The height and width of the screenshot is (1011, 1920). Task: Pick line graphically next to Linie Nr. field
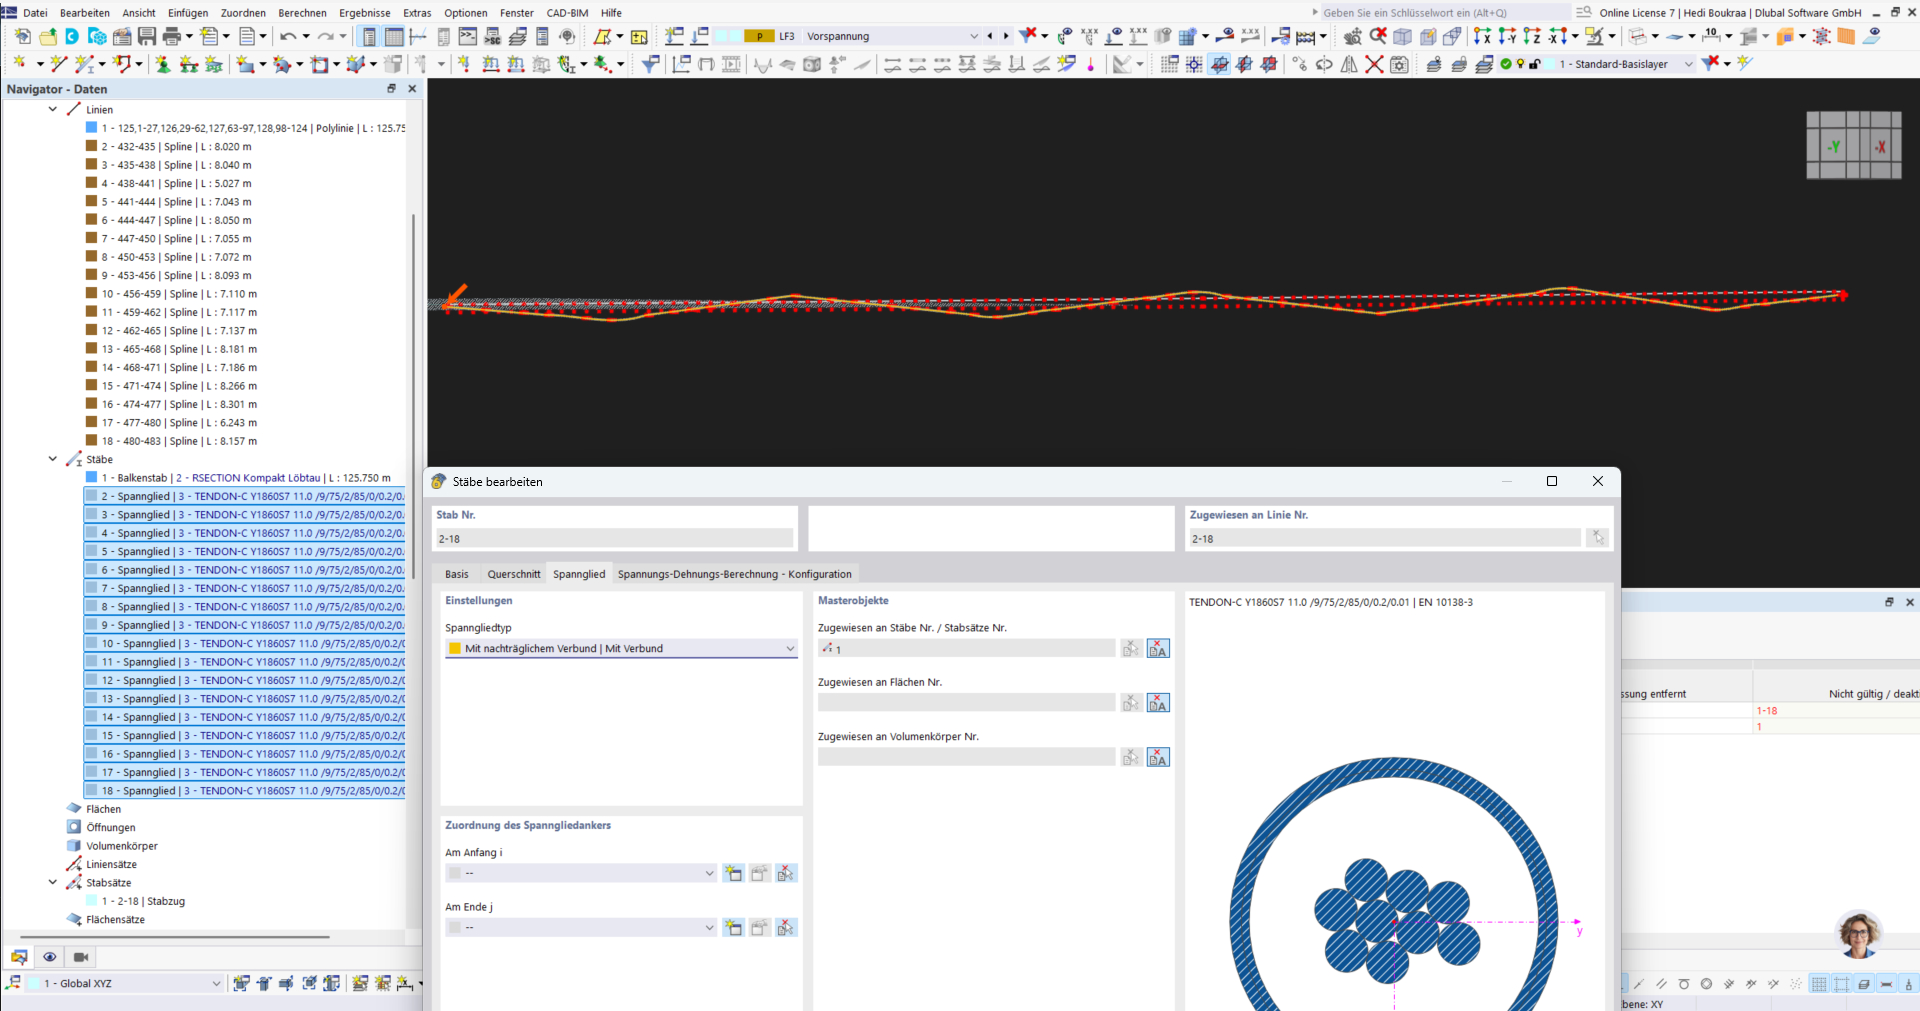point(1598,538)
